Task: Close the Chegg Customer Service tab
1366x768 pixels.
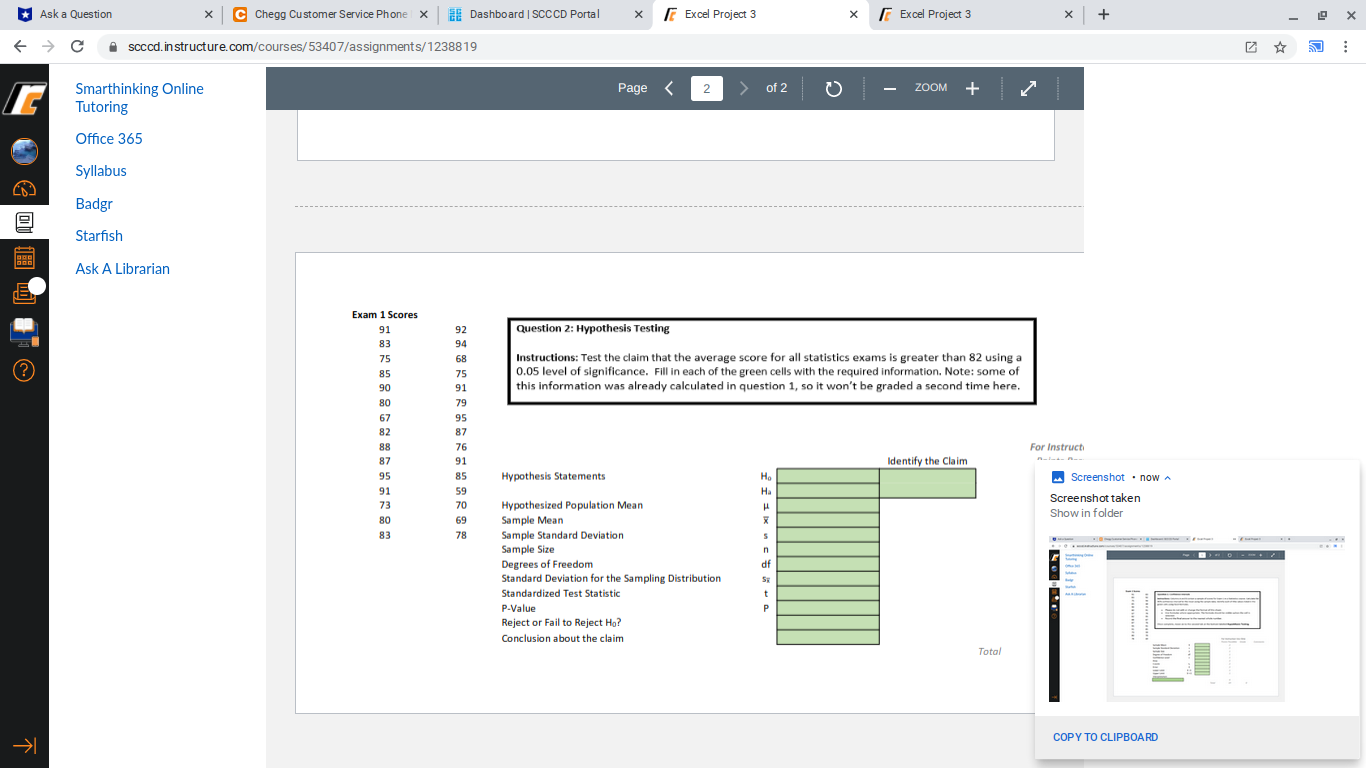Action: coord(423,15)
